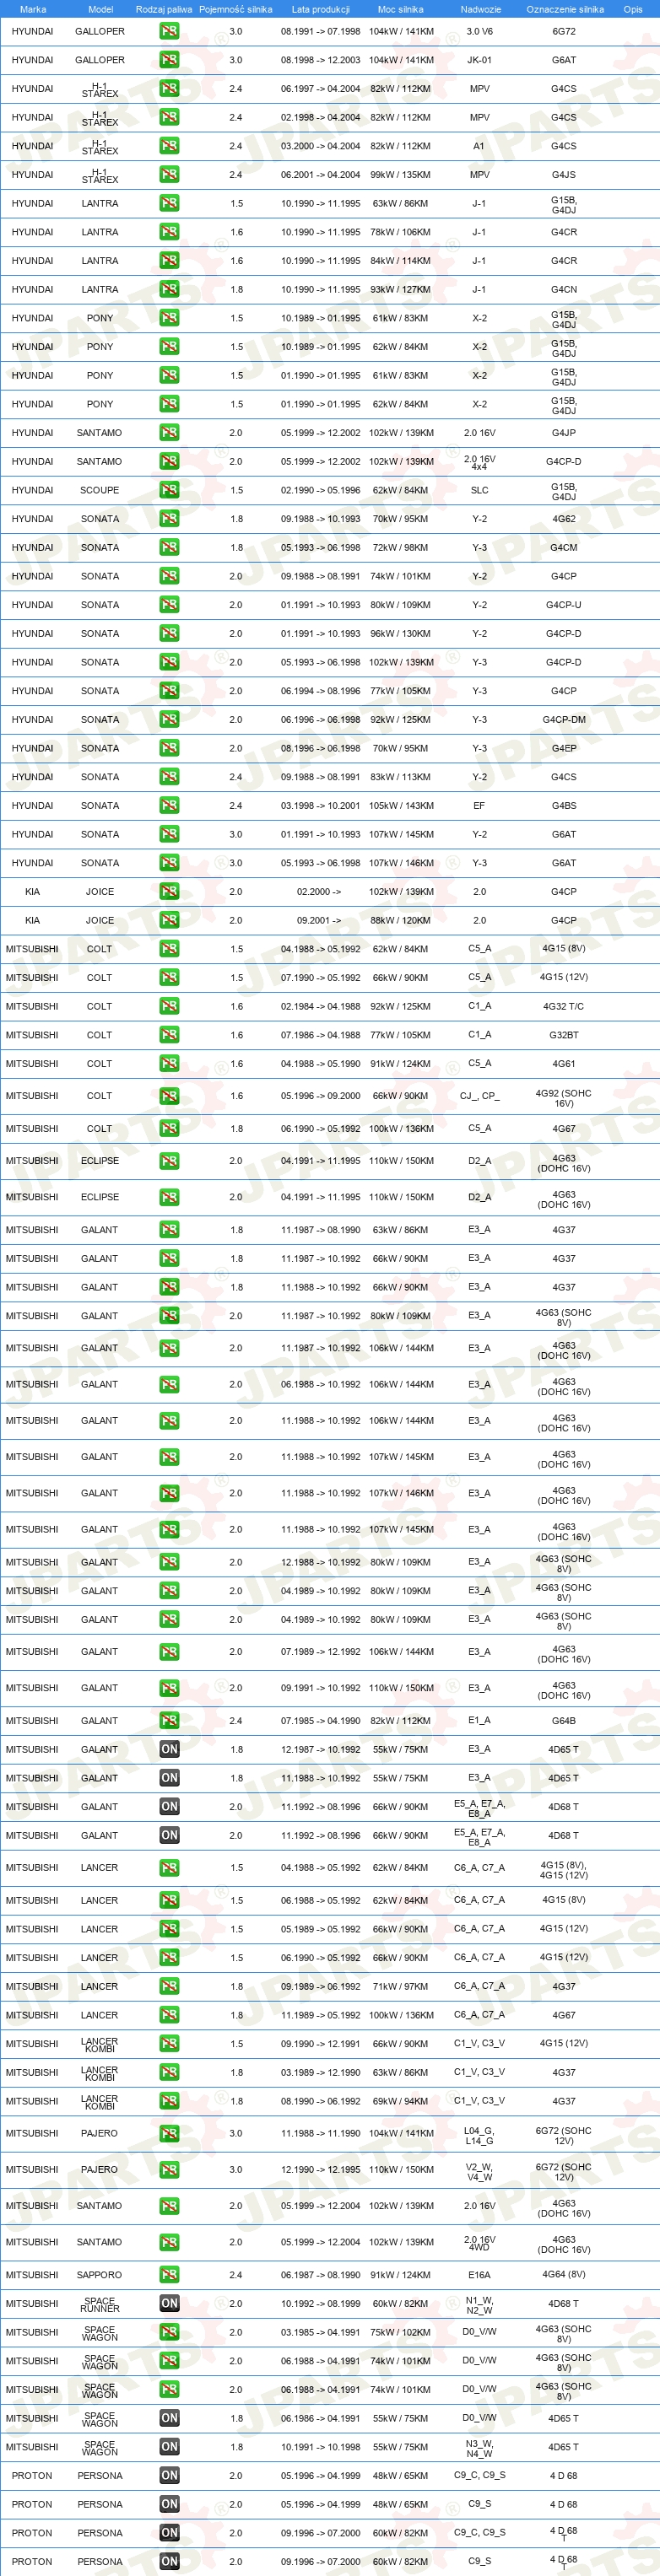The height and width of the screenshot is (2576, 660).
Task: Click the '09.2001 ->' production date cell
Action: [319, 920]
